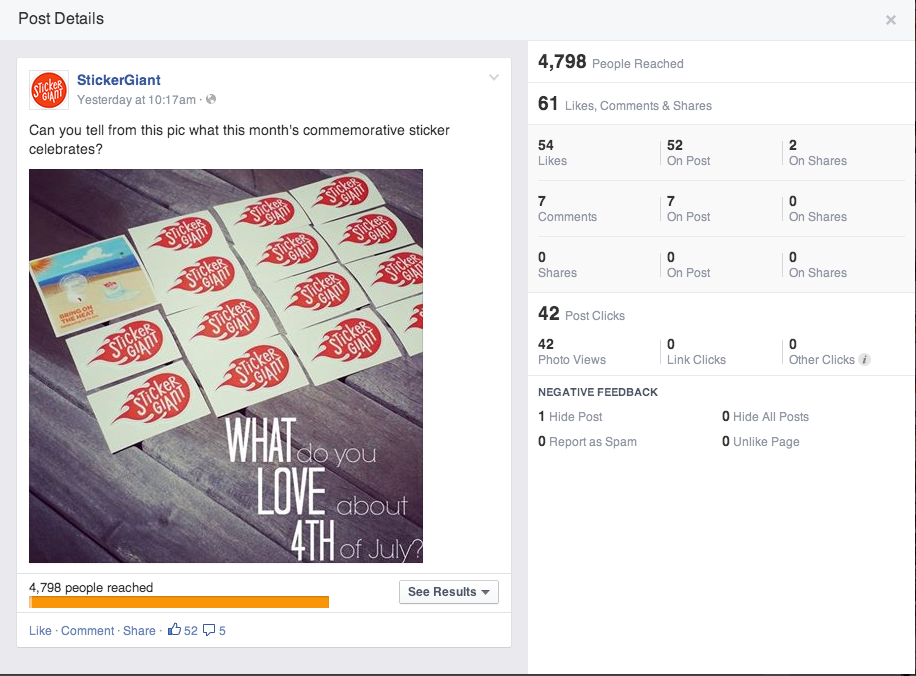Click the info icon beside Other Clicks

(x=864, y=360)
